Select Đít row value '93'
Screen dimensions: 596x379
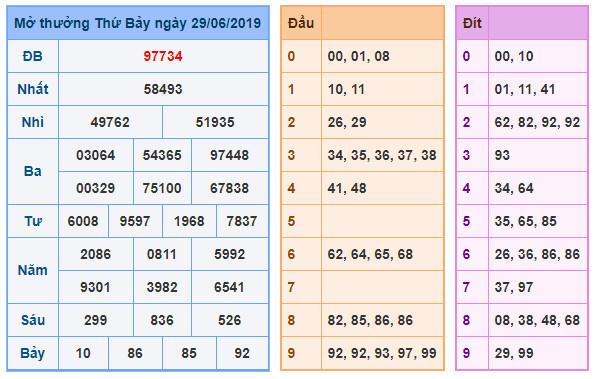[x=502, y=155]
